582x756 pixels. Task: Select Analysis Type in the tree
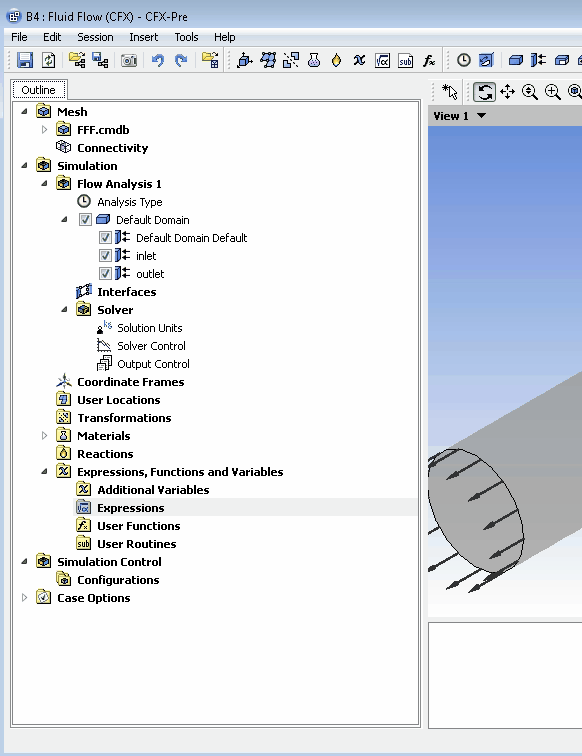[130, 202]
